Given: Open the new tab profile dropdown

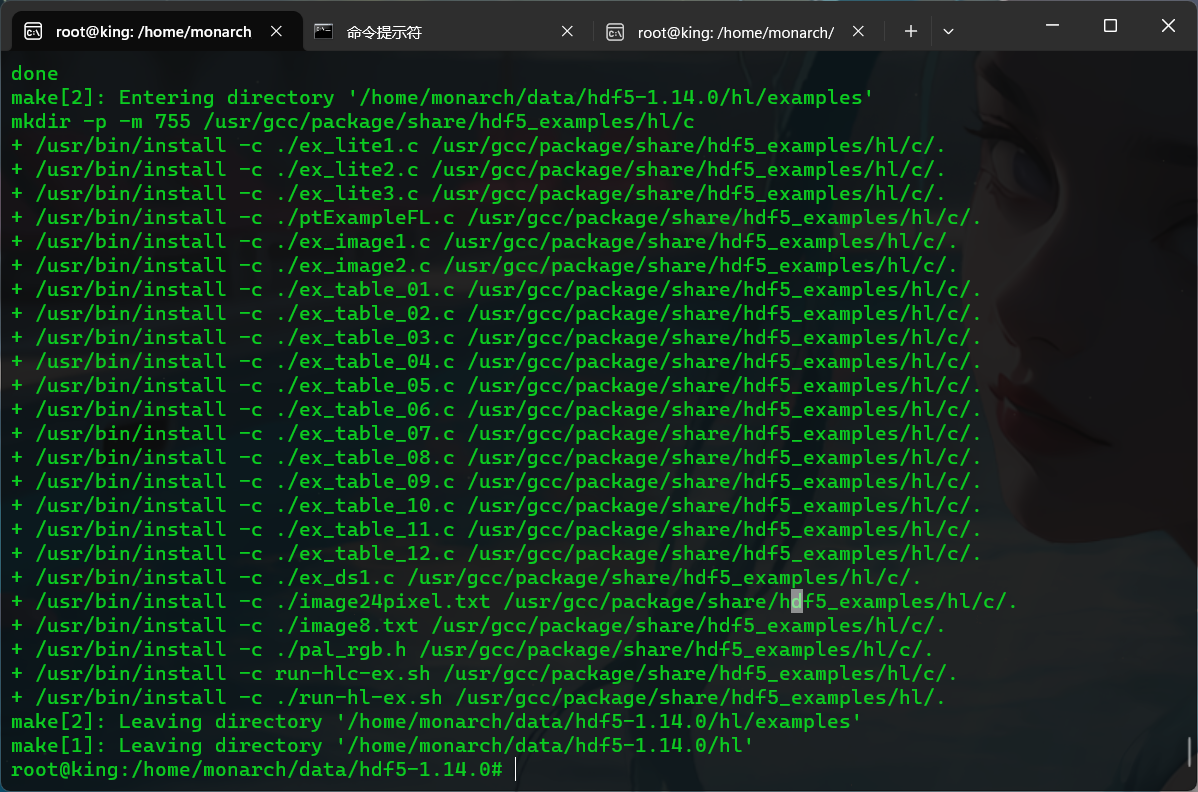Looking at the screenshot, I should 948,31.
